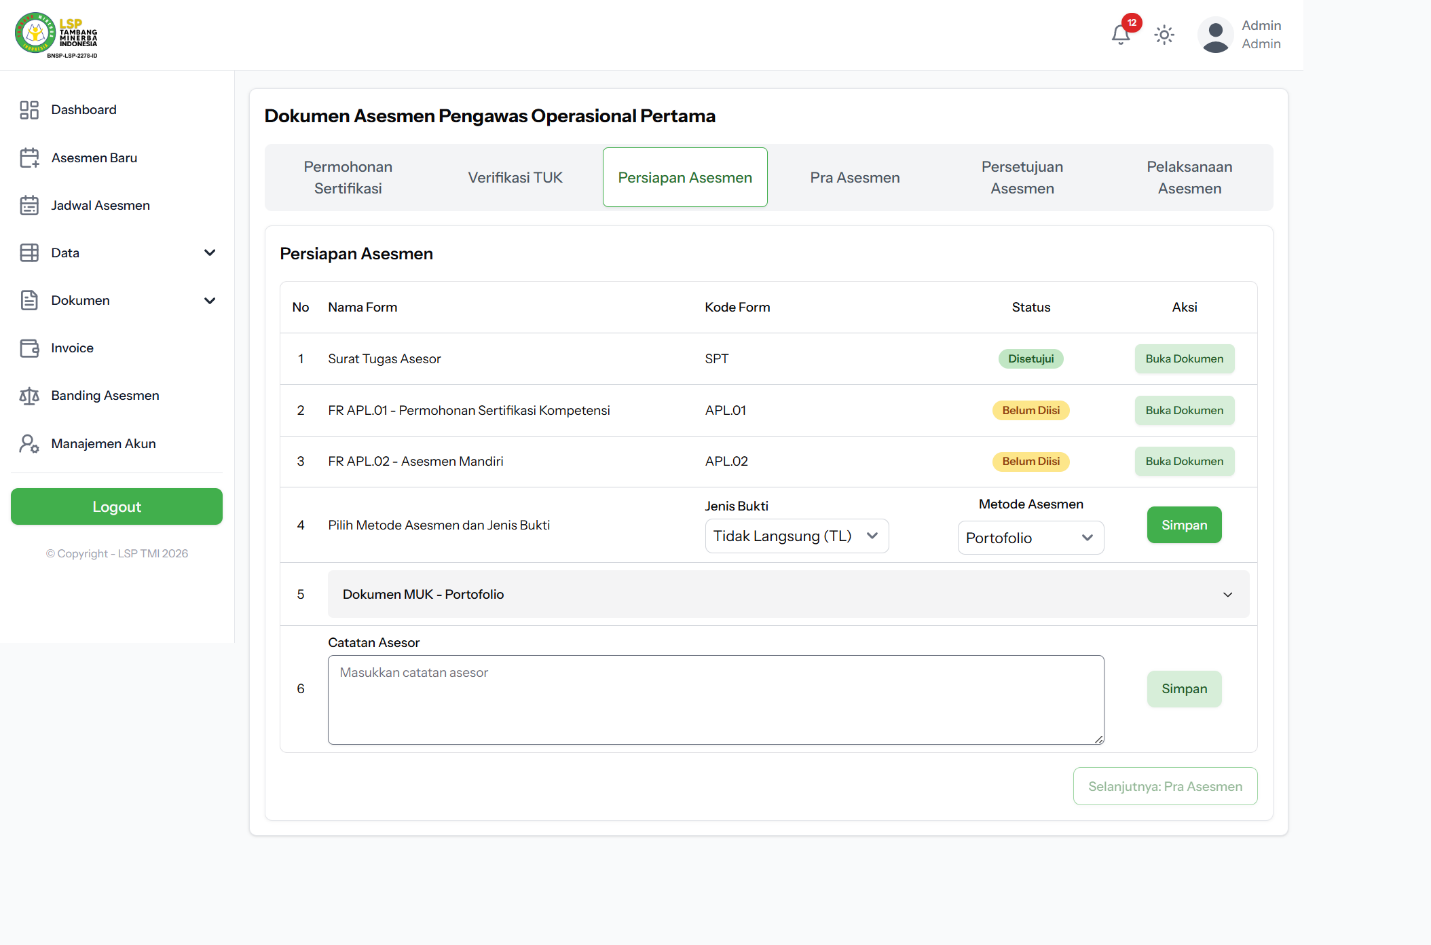1431x945 pixels.
Task: Switch to the Verifikasi TUK tab
Action: [516, 178]
